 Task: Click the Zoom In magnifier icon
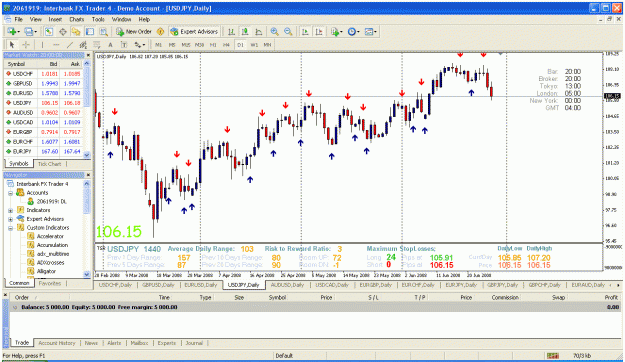[275, 31]
